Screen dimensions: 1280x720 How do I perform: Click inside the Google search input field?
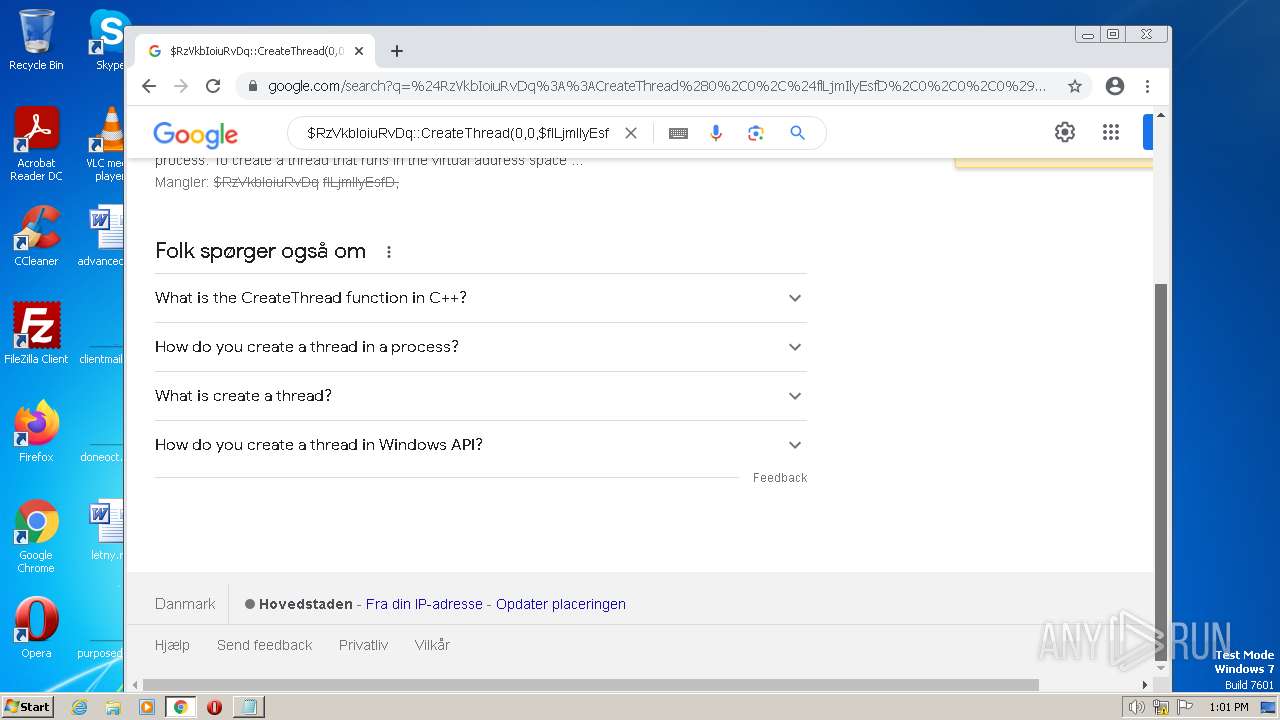458,133
